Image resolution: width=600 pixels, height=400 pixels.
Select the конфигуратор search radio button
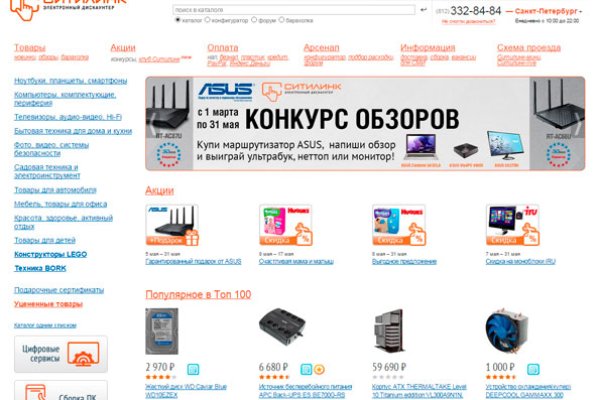click(x=207, y=20)
